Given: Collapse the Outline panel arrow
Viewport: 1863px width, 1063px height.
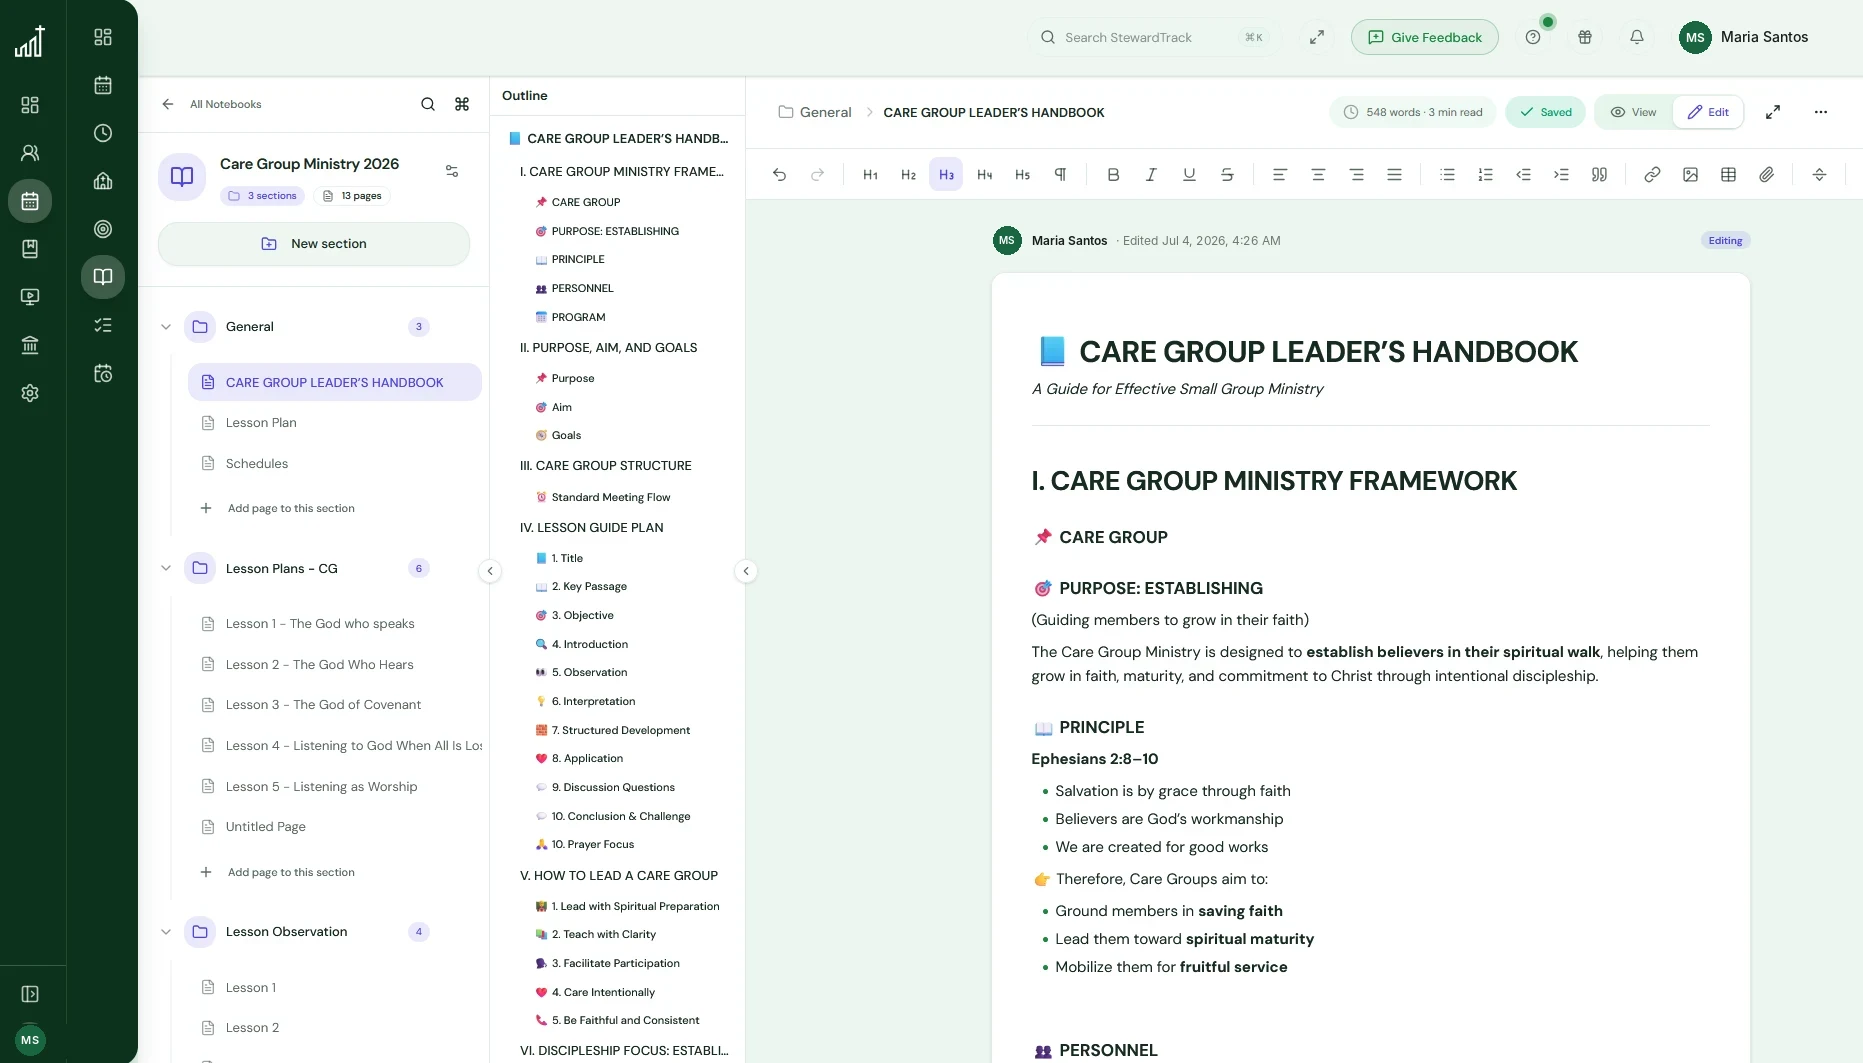Looking at the screenshot, I should [x=746, y=571].
